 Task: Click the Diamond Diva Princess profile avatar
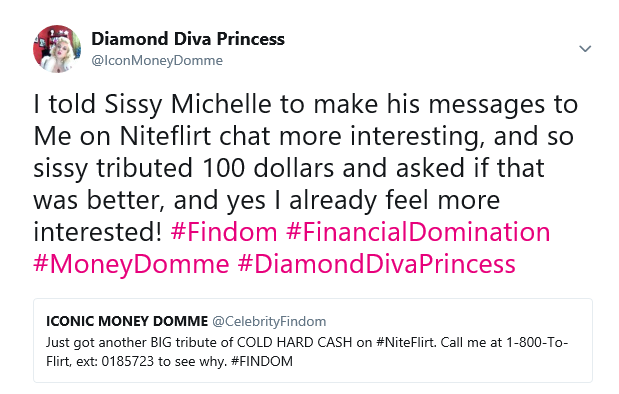pos(57,49)
